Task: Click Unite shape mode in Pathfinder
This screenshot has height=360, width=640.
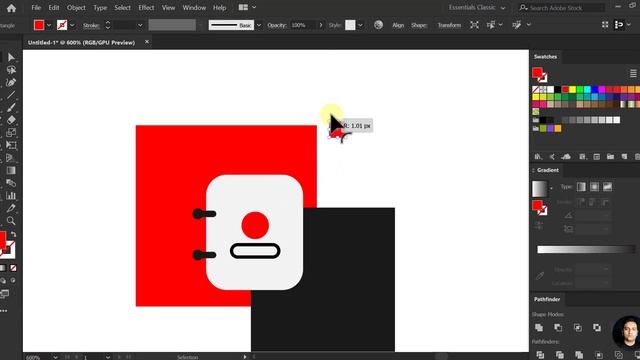Action: [x=539, y=328]
